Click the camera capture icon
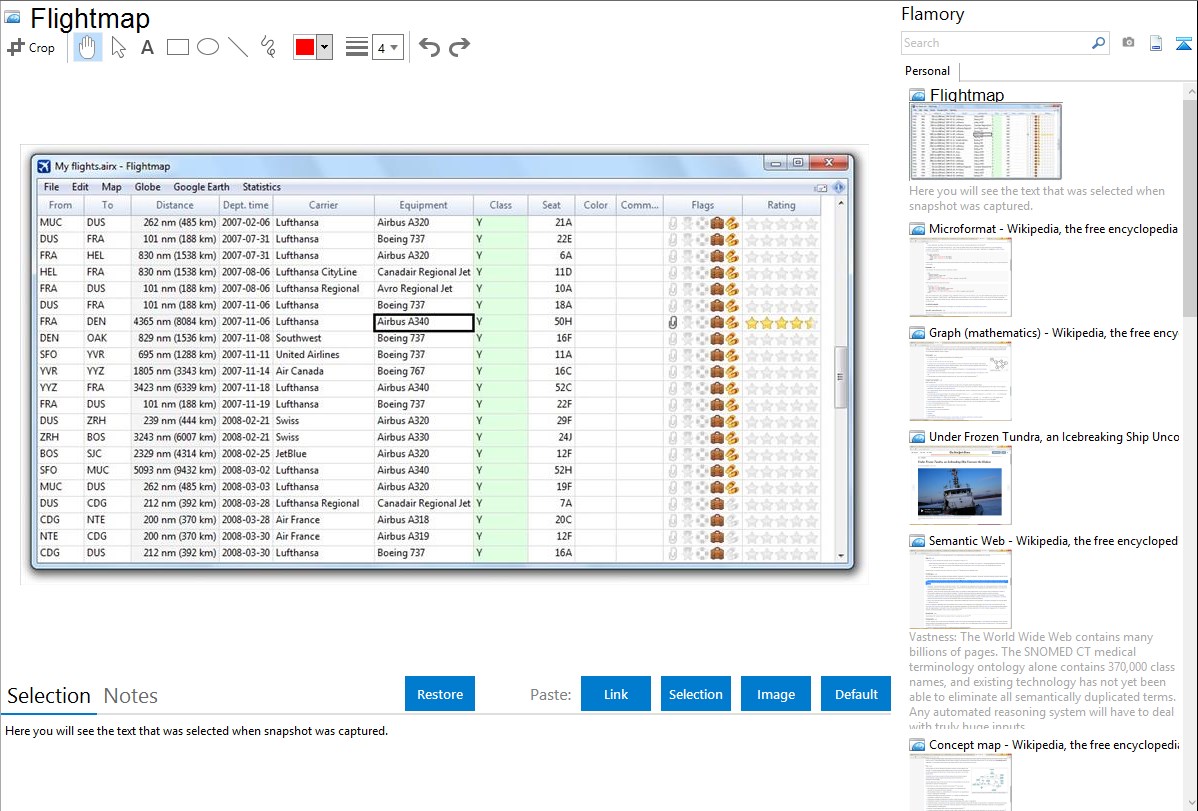The image size is (1198, 811). [1128, 43]
